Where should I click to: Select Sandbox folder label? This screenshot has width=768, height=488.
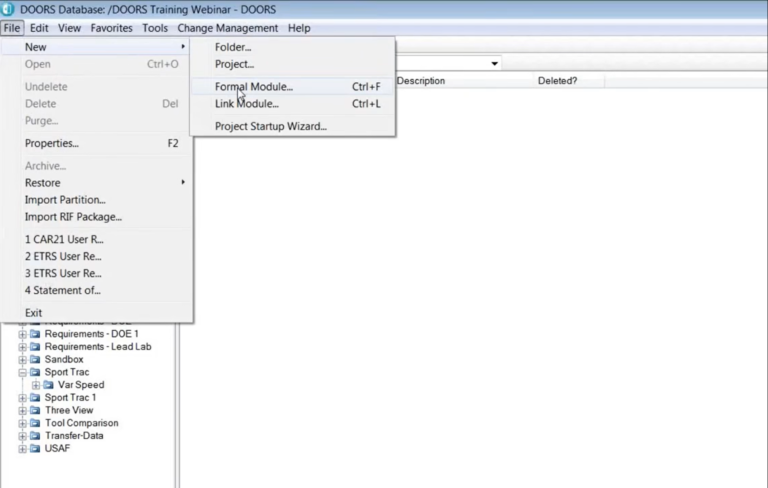pyautogui.click(x=64, y=359)
